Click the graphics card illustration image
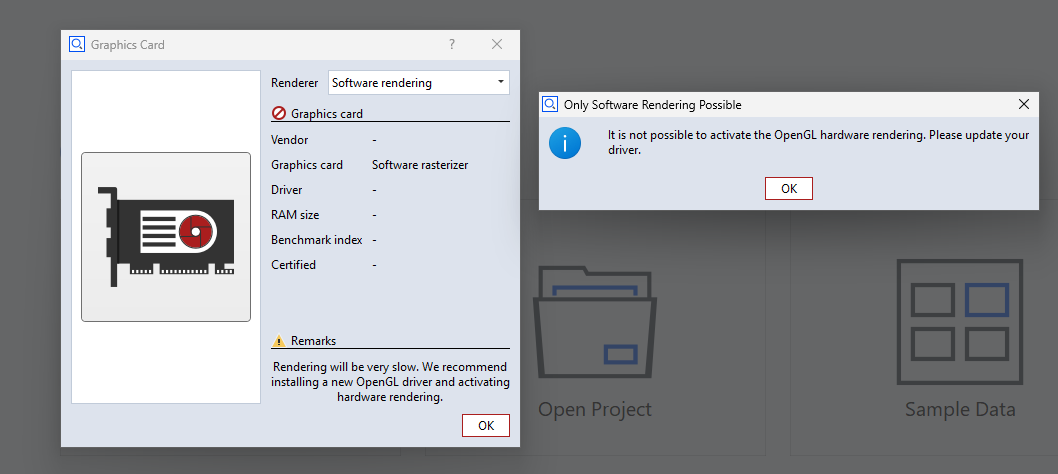The image size is (1058, 474). tap(166, 237)
